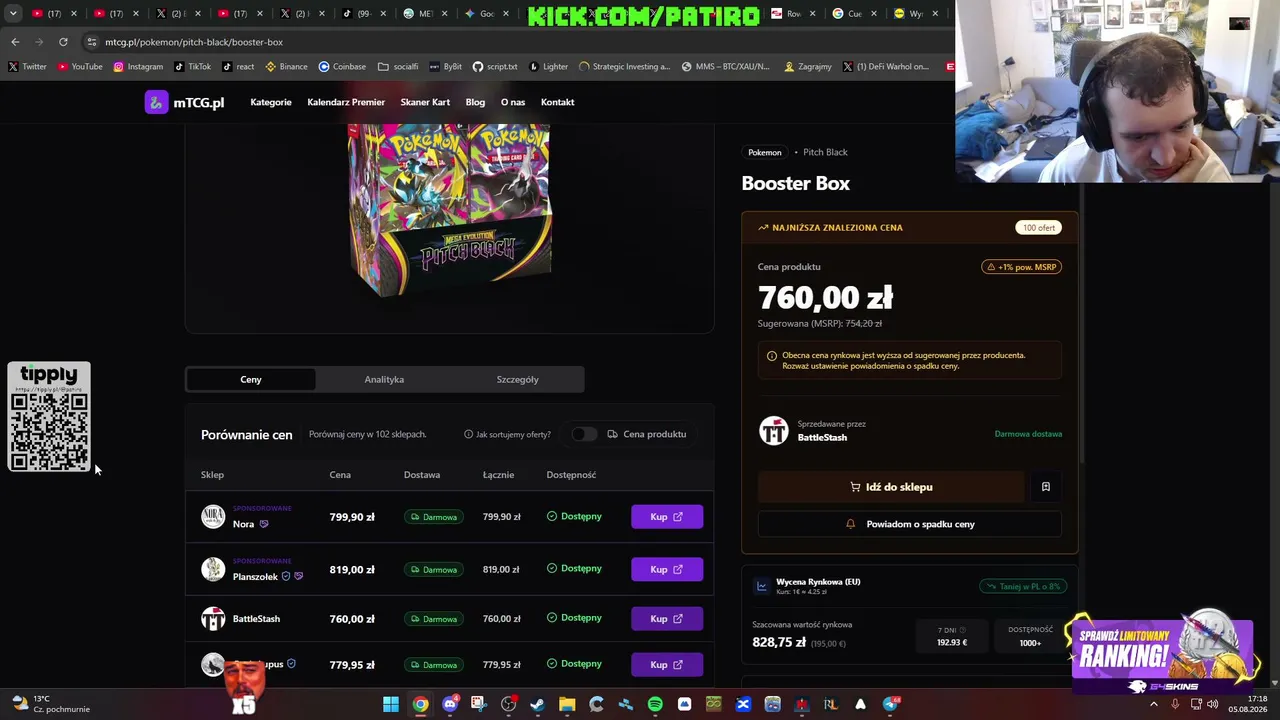Click the Tipply QR code widget
This screenshot has width=1280, height=720.
[x=49, y=417]
